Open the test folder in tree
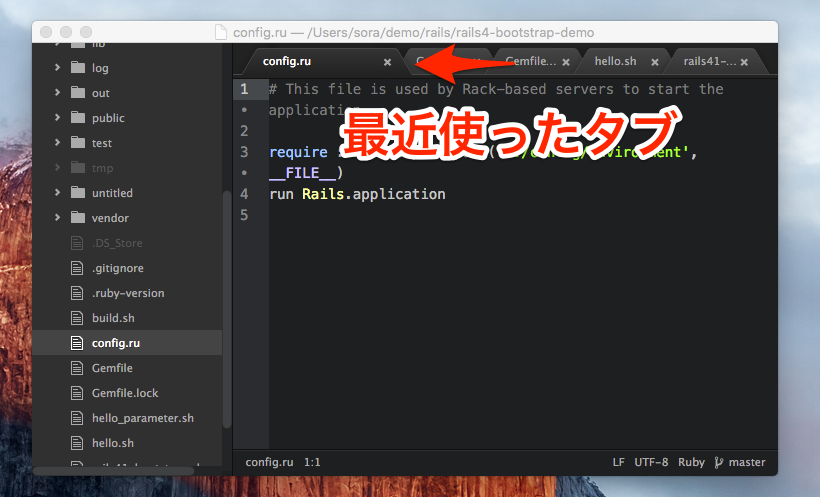820x497 pixels. (x=101, y=143)
